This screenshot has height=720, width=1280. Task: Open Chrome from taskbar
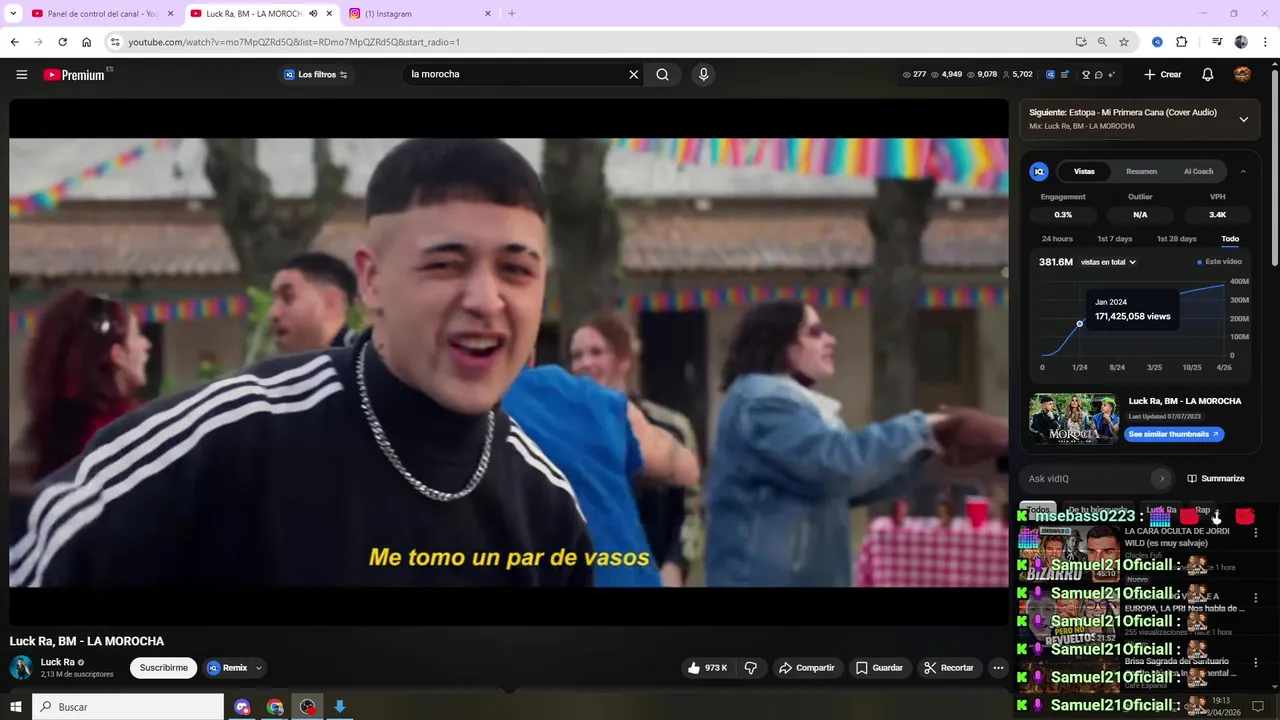pos(274,707)
